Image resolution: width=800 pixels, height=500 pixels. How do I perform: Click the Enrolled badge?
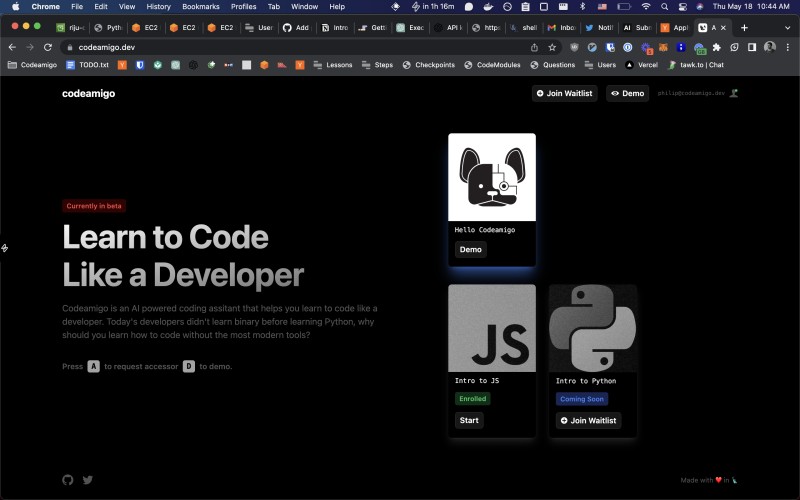[472, 398]
